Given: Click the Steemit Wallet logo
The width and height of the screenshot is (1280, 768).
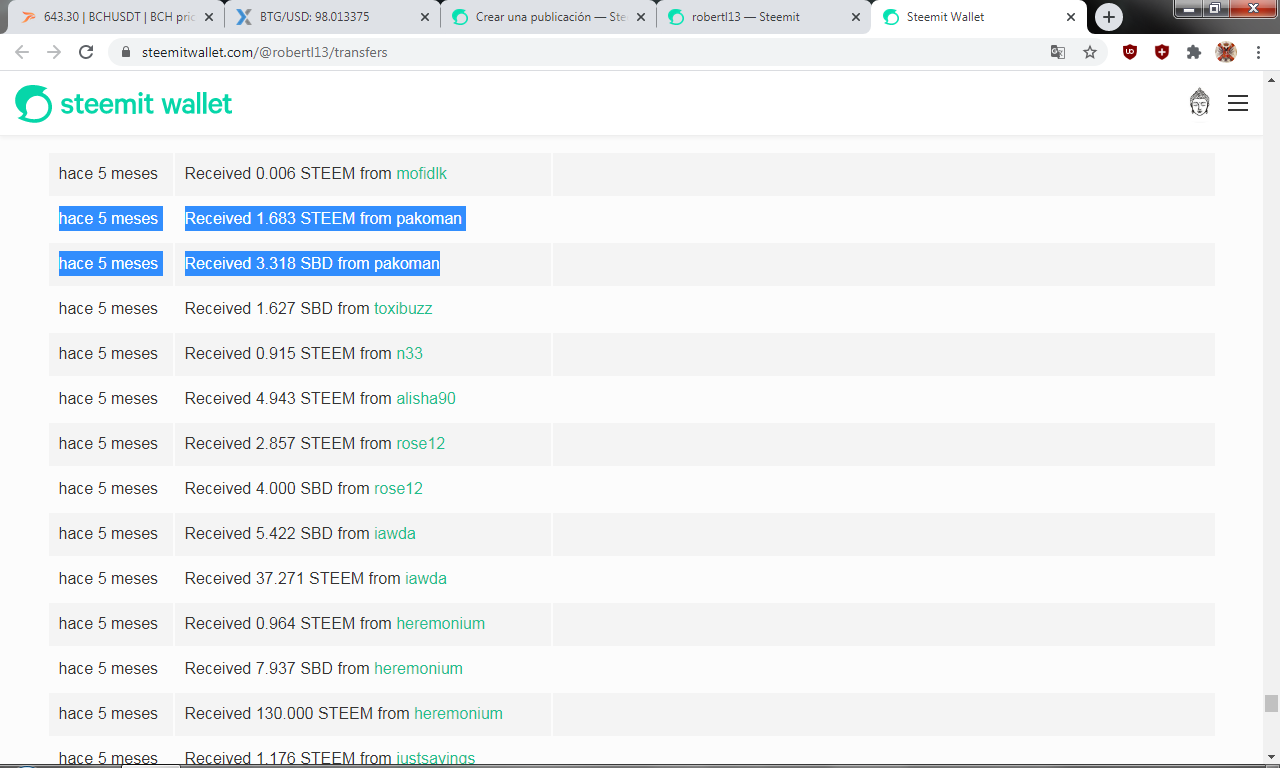Looking at the screenshot, I should [x=124, y=103].
